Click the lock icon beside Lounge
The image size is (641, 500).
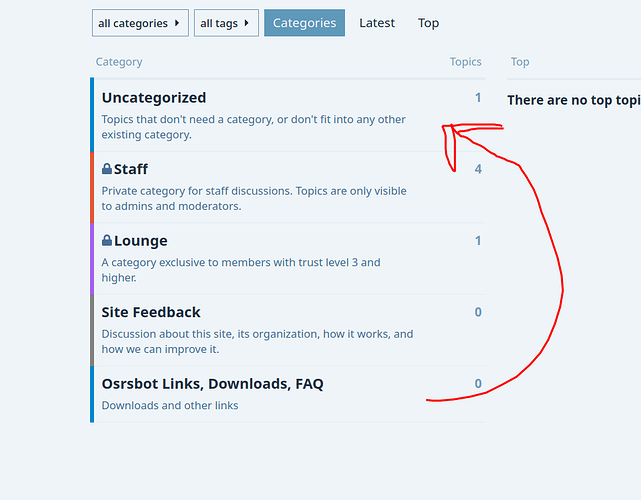pyautogui.click(x=107, y=240)
